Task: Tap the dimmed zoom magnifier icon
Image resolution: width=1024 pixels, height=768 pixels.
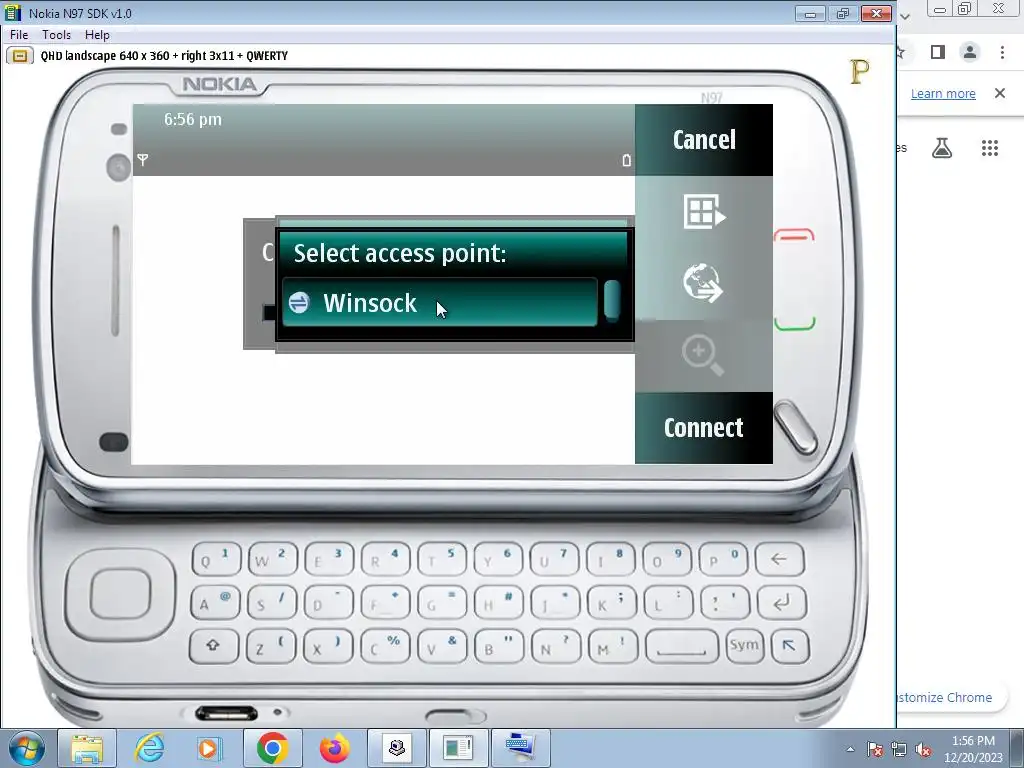Action: tap(703, 356)
